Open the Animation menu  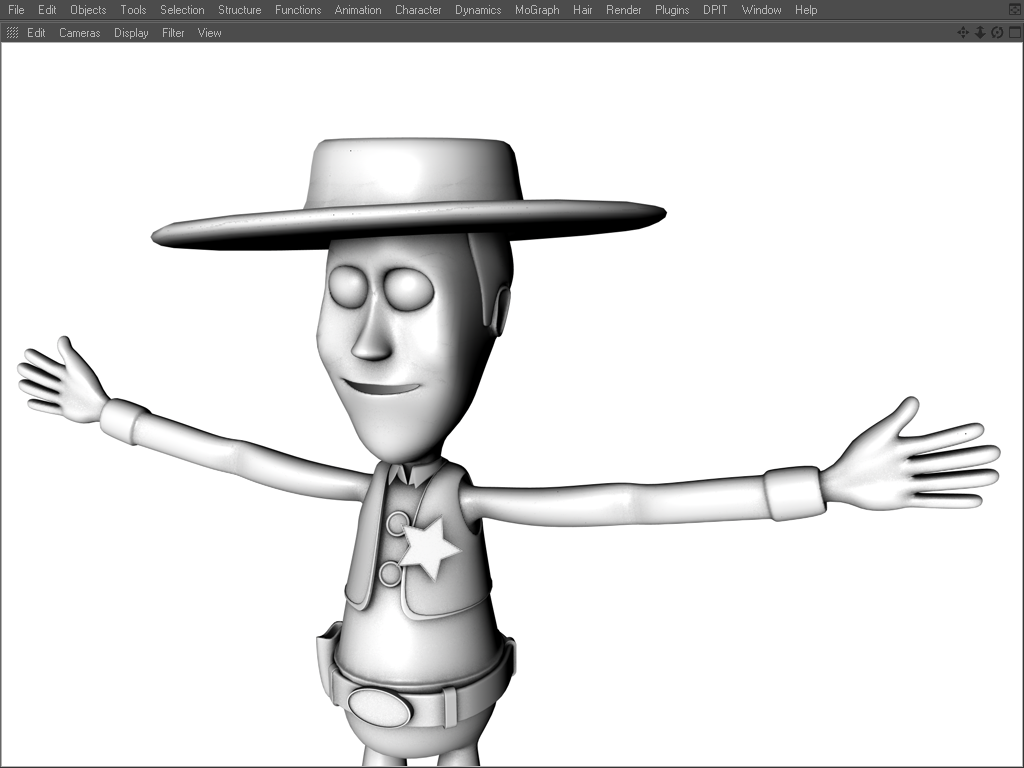tap(358, 10)
